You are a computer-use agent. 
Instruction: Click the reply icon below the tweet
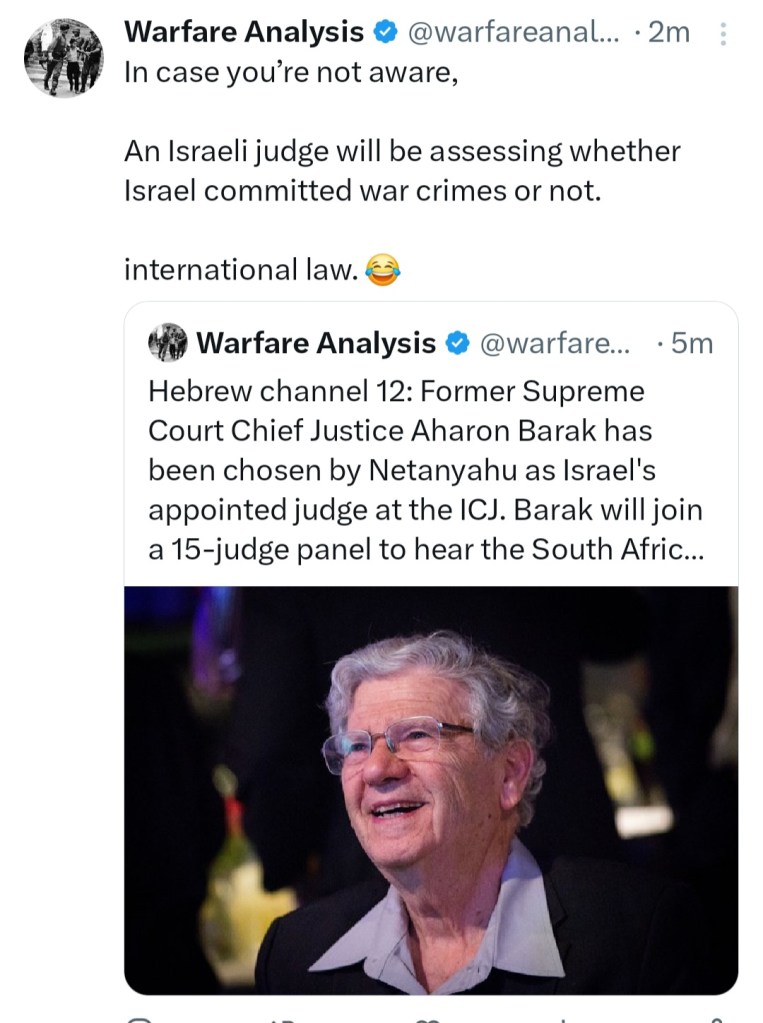(139, 1018)
